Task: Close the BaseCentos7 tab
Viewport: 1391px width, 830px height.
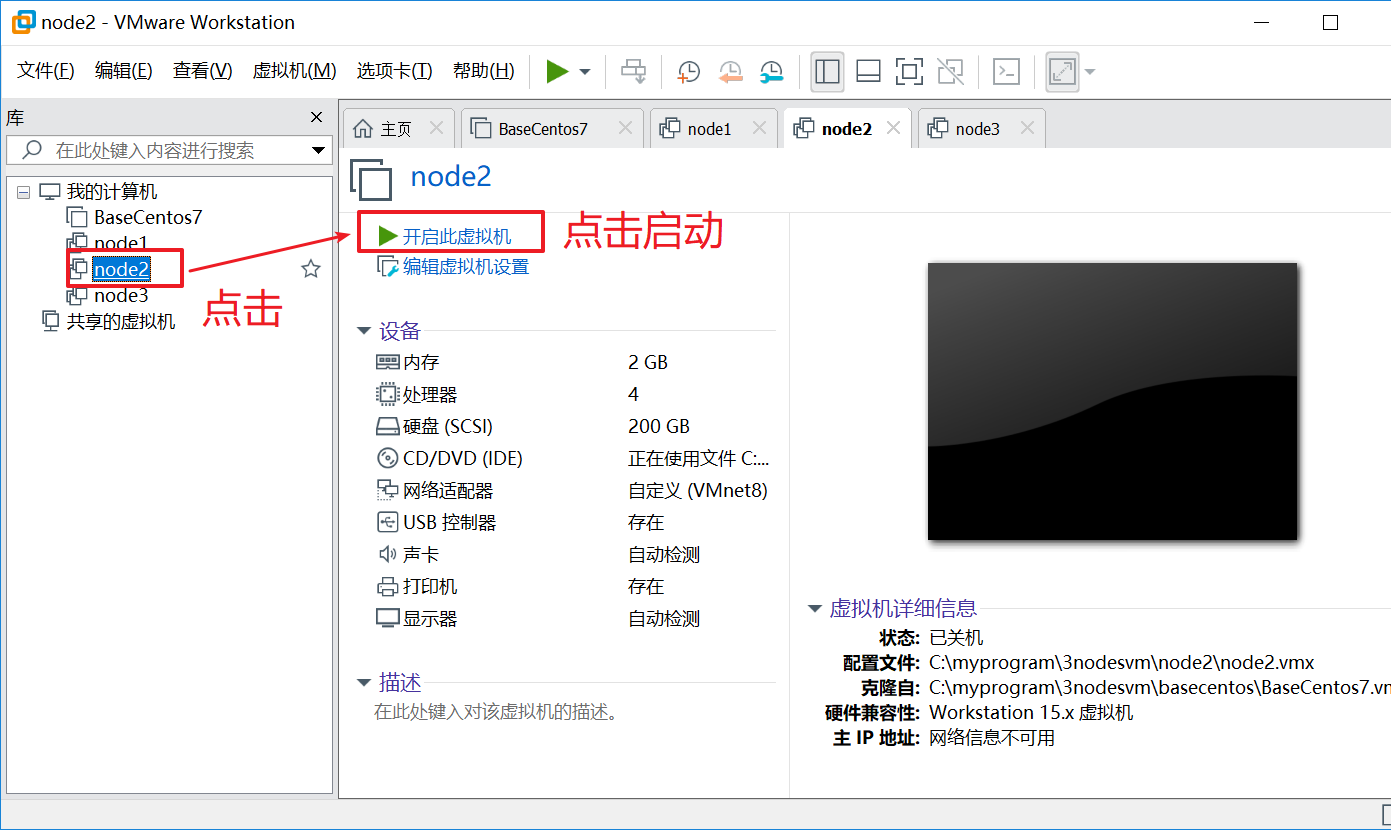Action: point(625,128)
